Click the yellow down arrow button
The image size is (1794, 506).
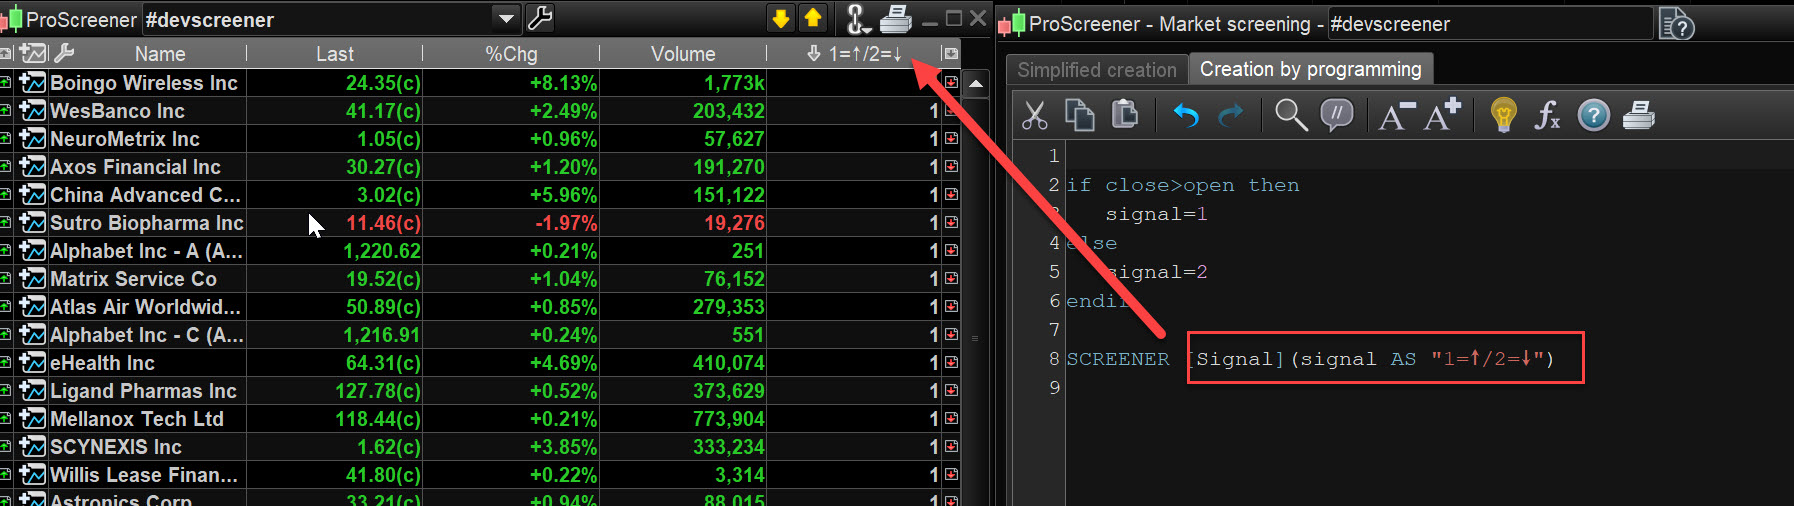click(x=780, y=18)
